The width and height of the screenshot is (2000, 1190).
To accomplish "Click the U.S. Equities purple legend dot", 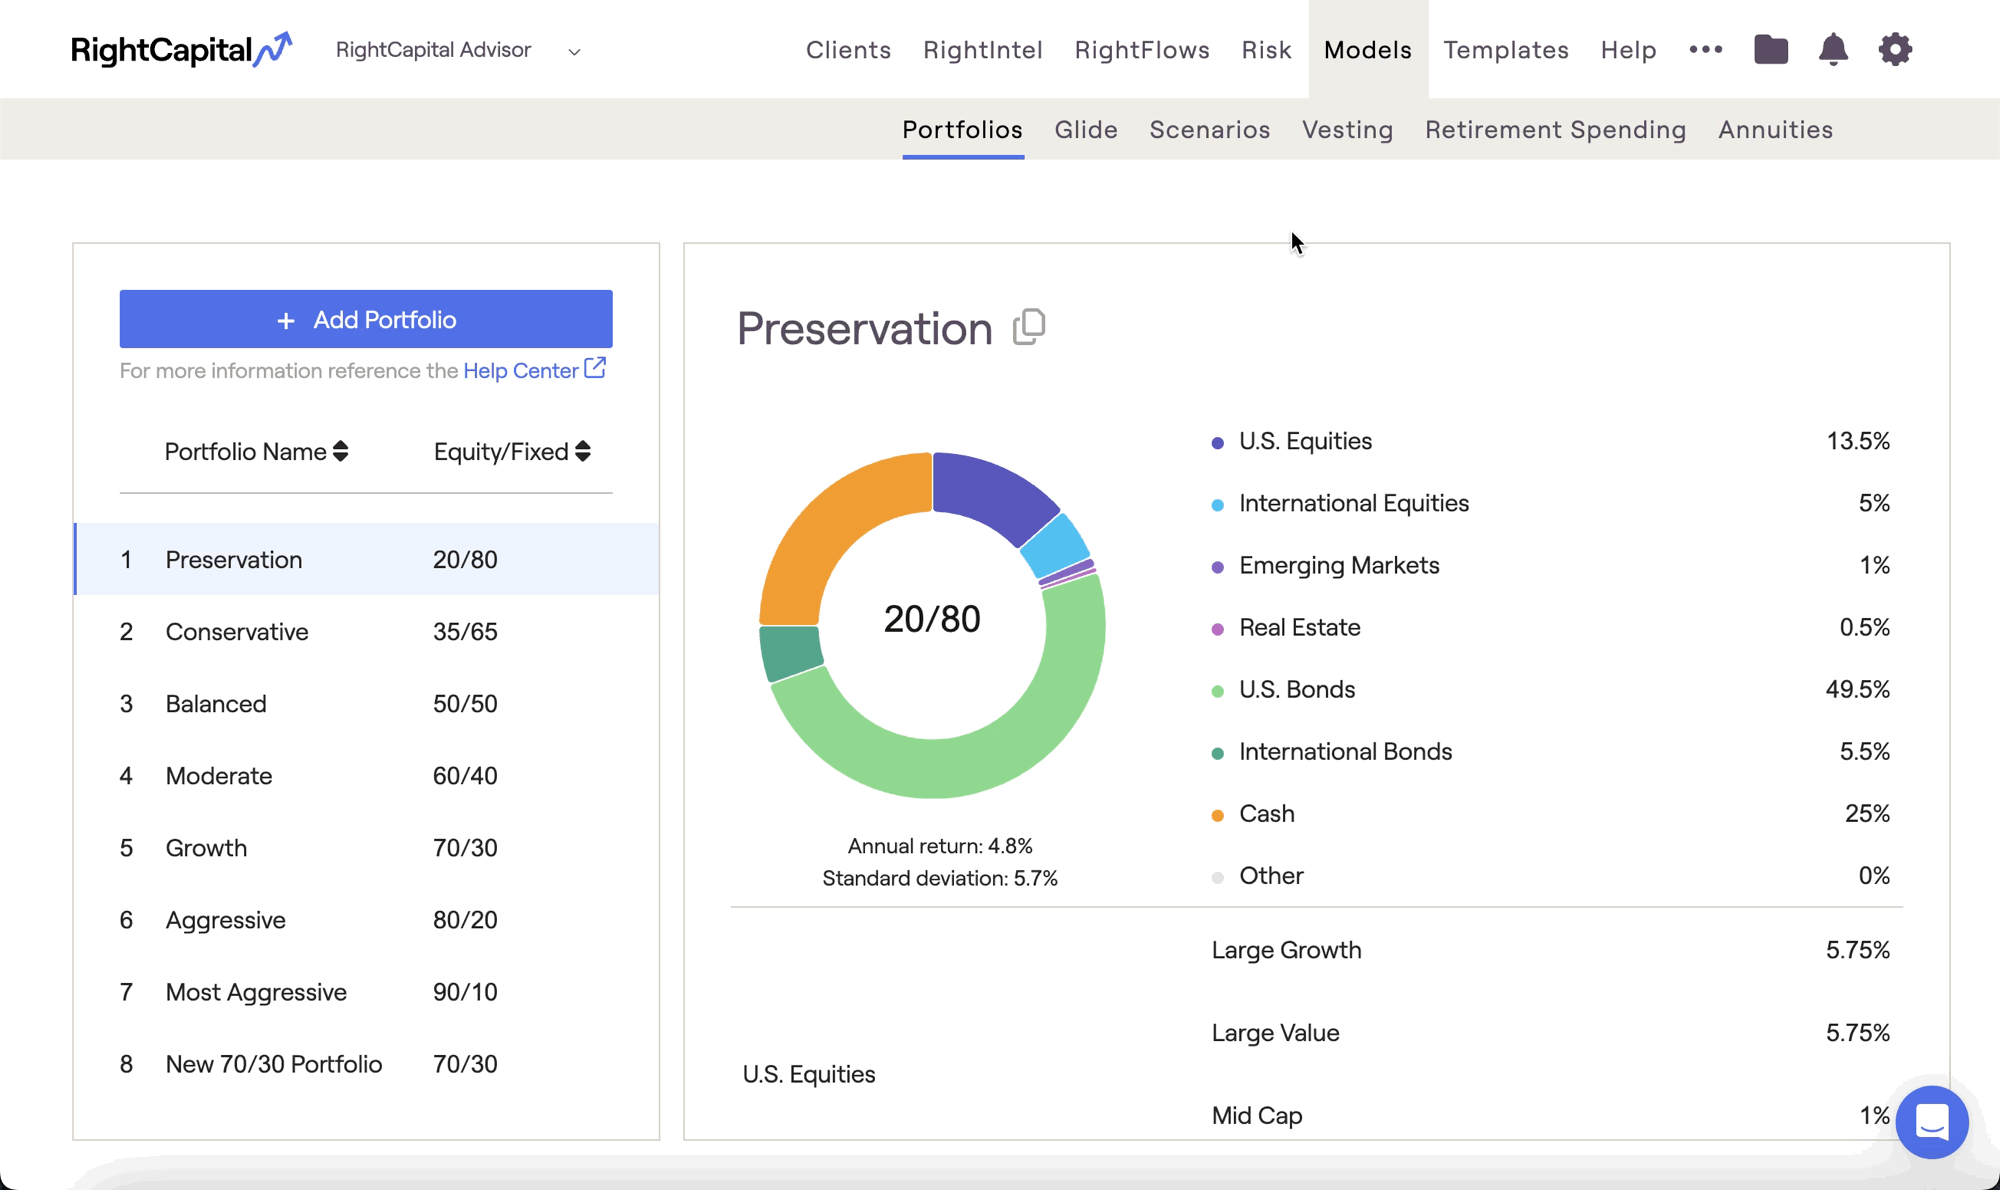I will point(1217,443).
